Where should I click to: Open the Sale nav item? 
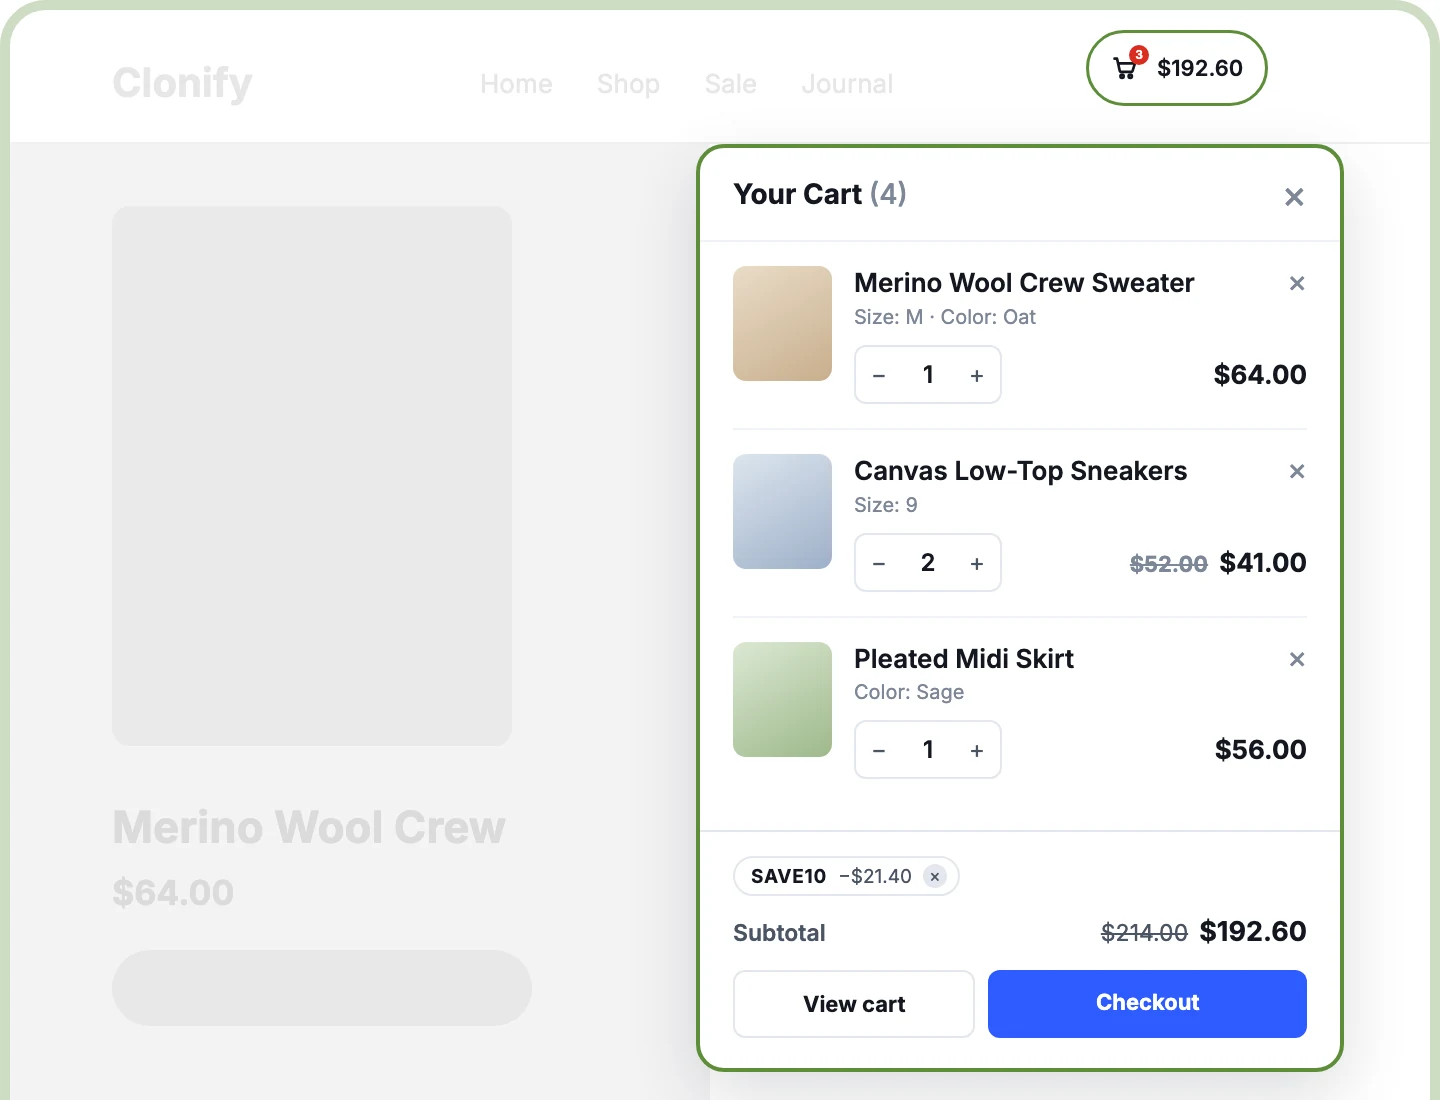pos(730,84)
